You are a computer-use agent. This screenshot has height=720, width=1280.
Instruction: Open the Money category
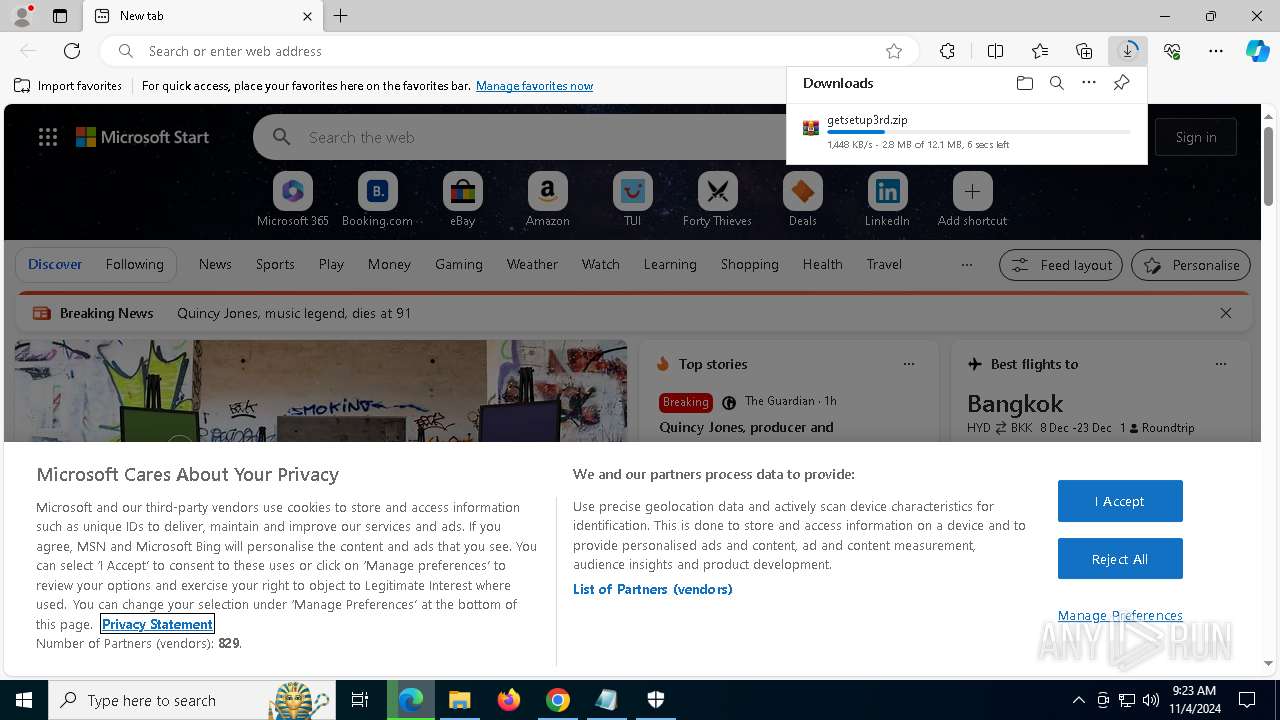[389, 264]
